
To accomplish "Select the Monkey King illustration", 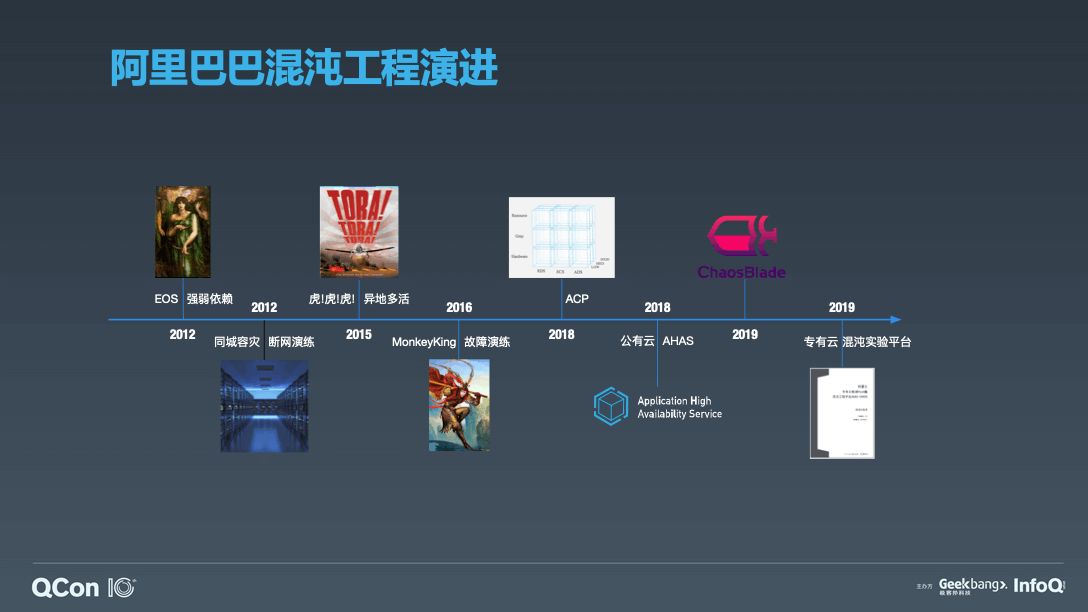I will point(459,405).
